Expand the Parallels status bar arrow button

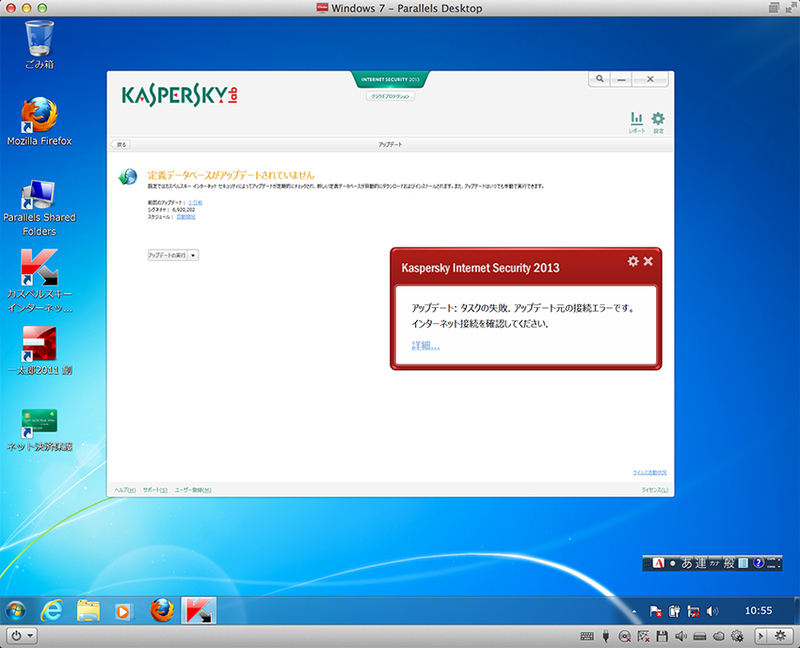[761, 636]
